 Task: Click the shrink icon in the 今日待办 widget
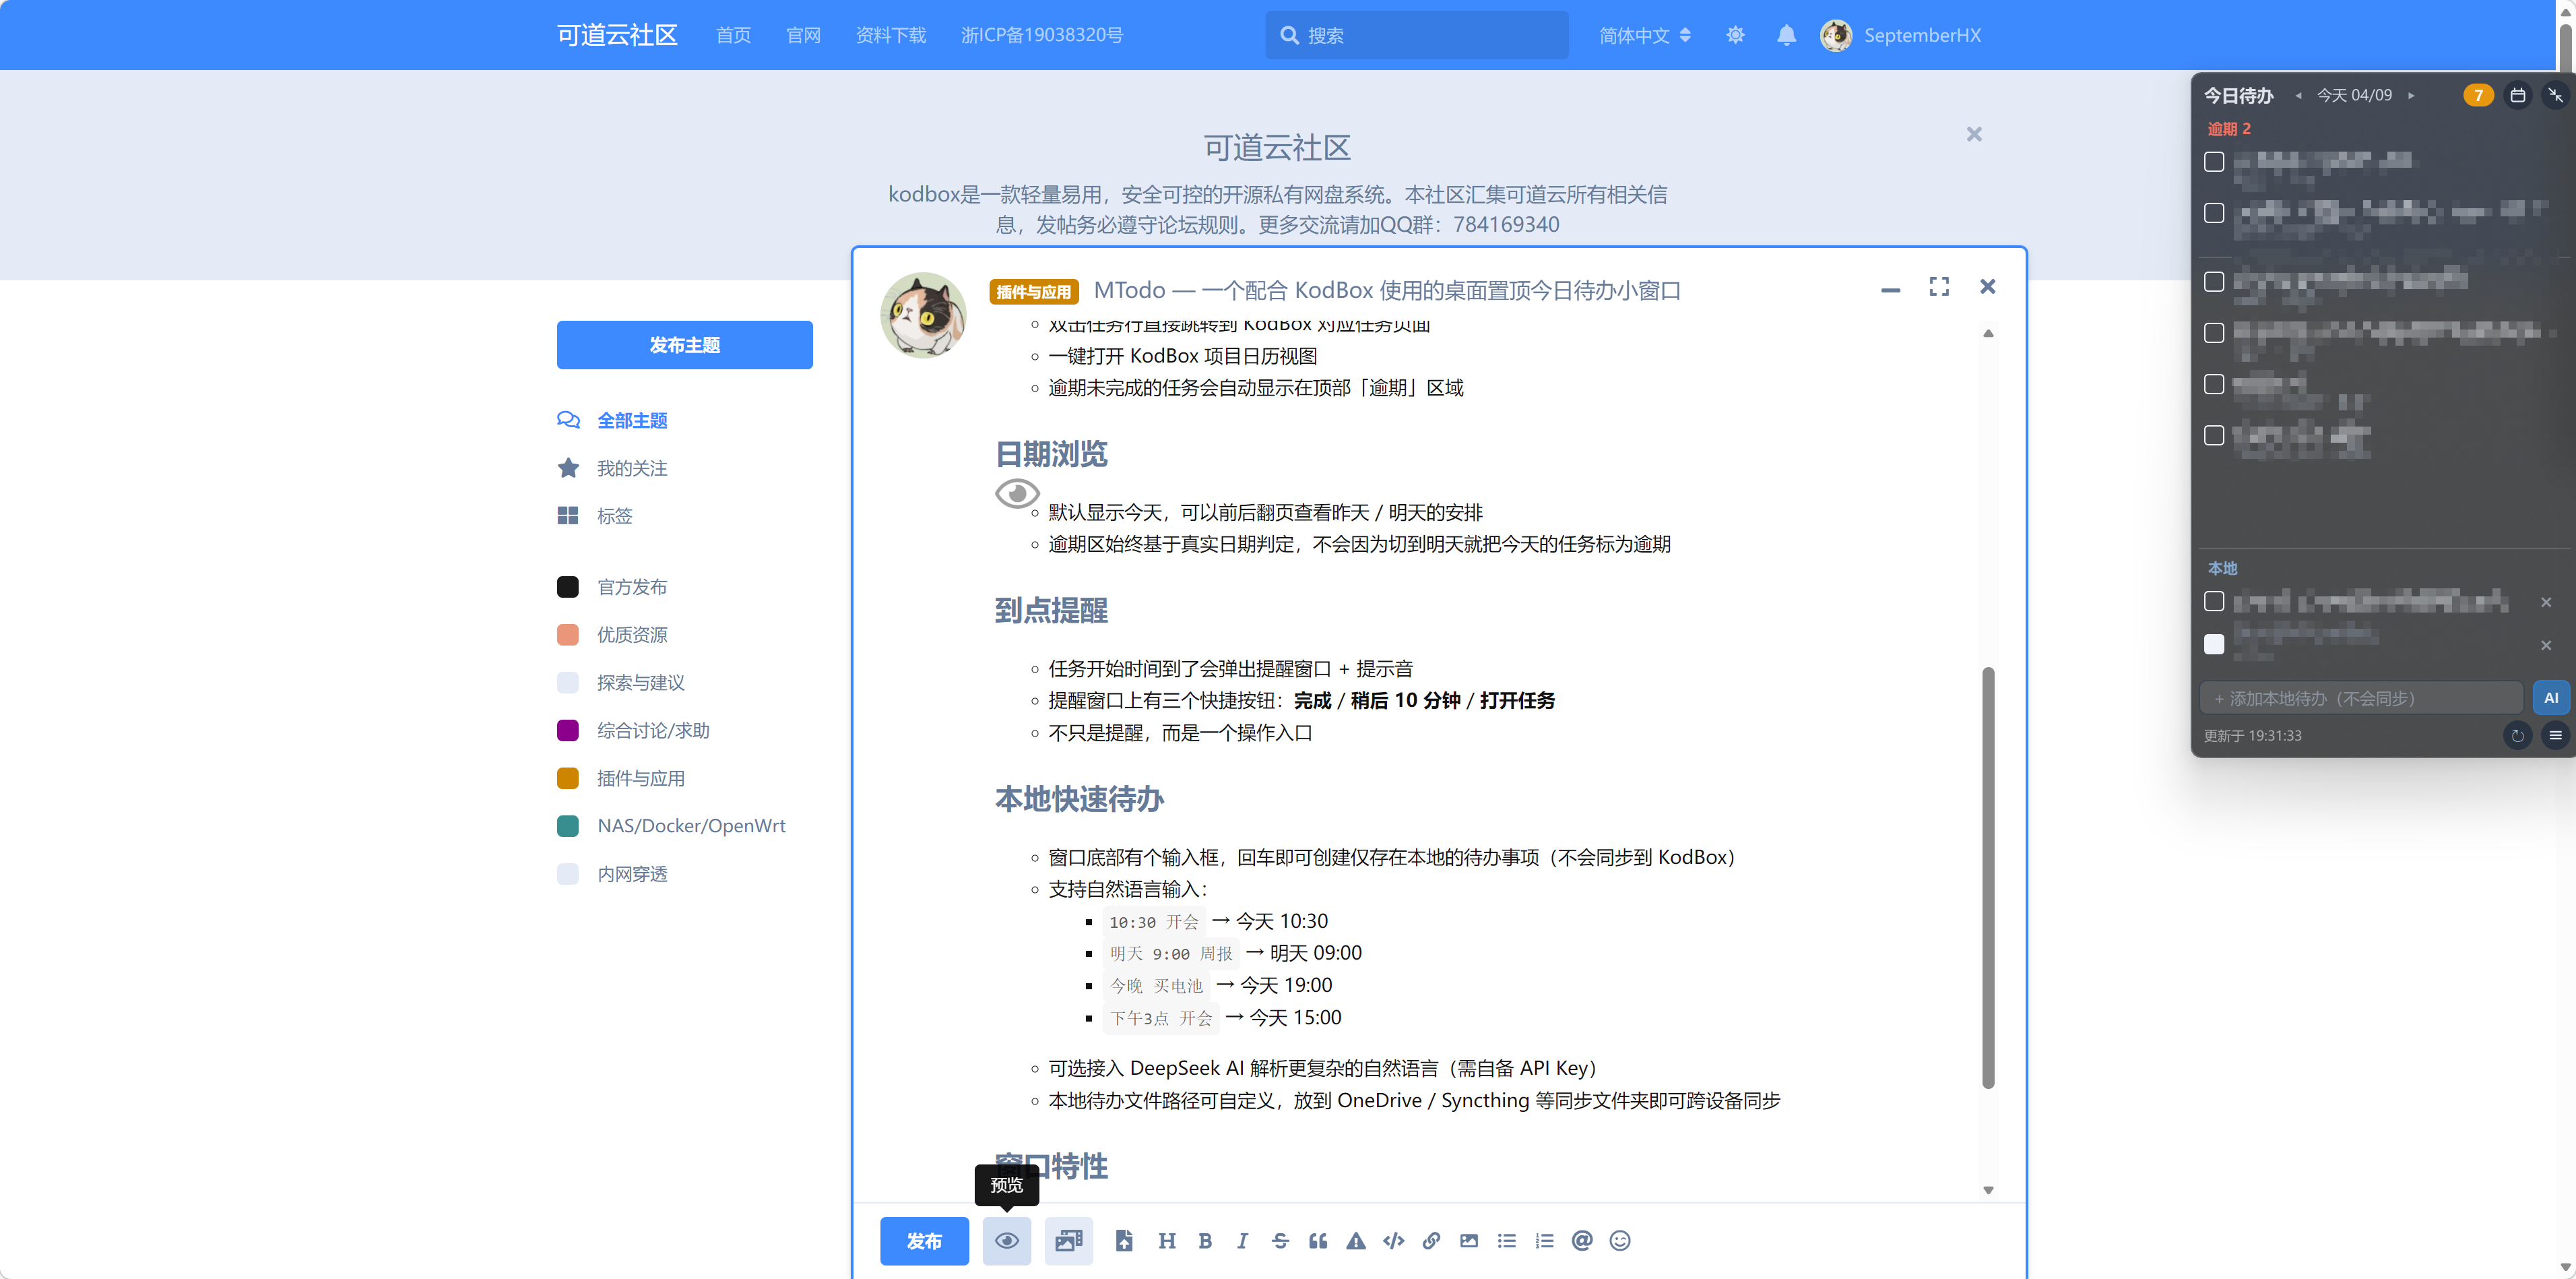click(2555, 95)
